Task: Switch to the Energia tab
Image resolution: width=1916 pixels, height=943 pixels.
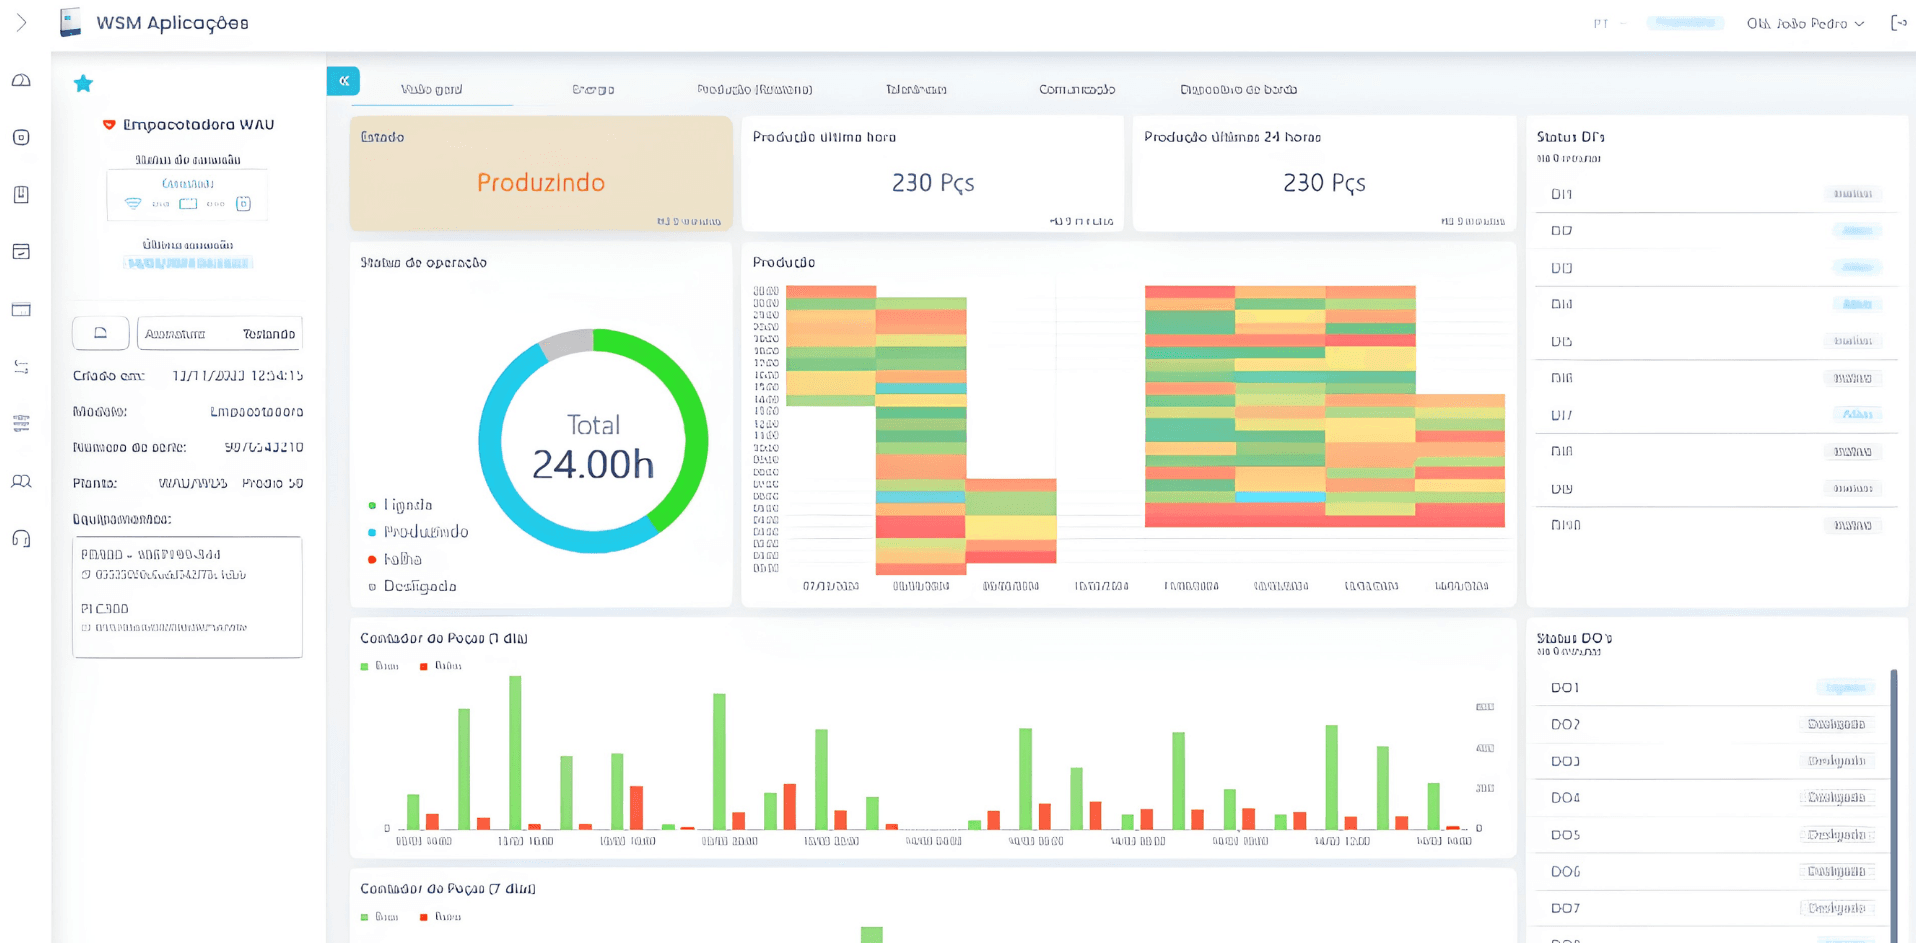Action: coord(593,90)
